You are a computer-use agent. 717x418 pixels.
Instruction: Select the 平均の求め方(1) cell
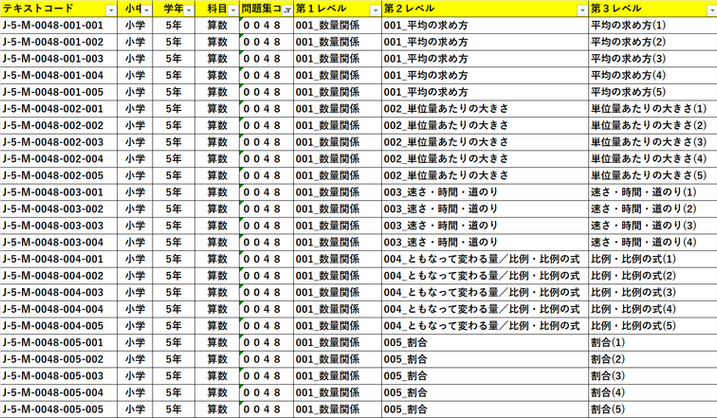tap(653, 25)
